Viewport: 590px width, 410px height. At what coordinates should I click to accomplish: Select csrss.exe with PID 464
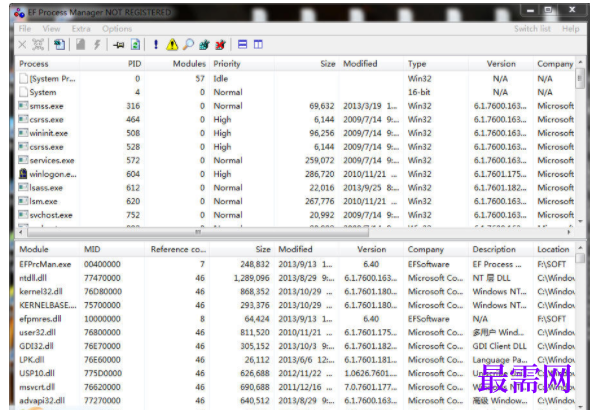[x=295, y=120]
